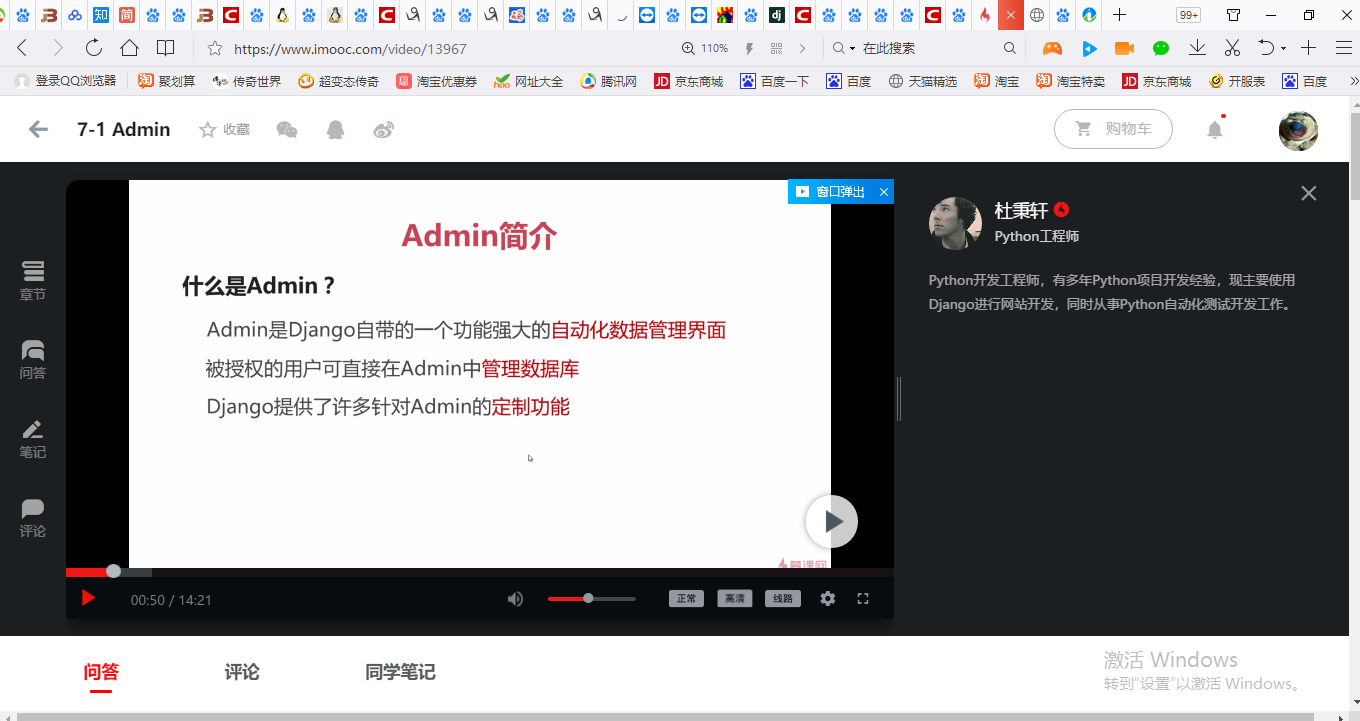Open the 高清 video quality selector
The width and height of the screenshot is (1360, 721).
coord(735,598)
